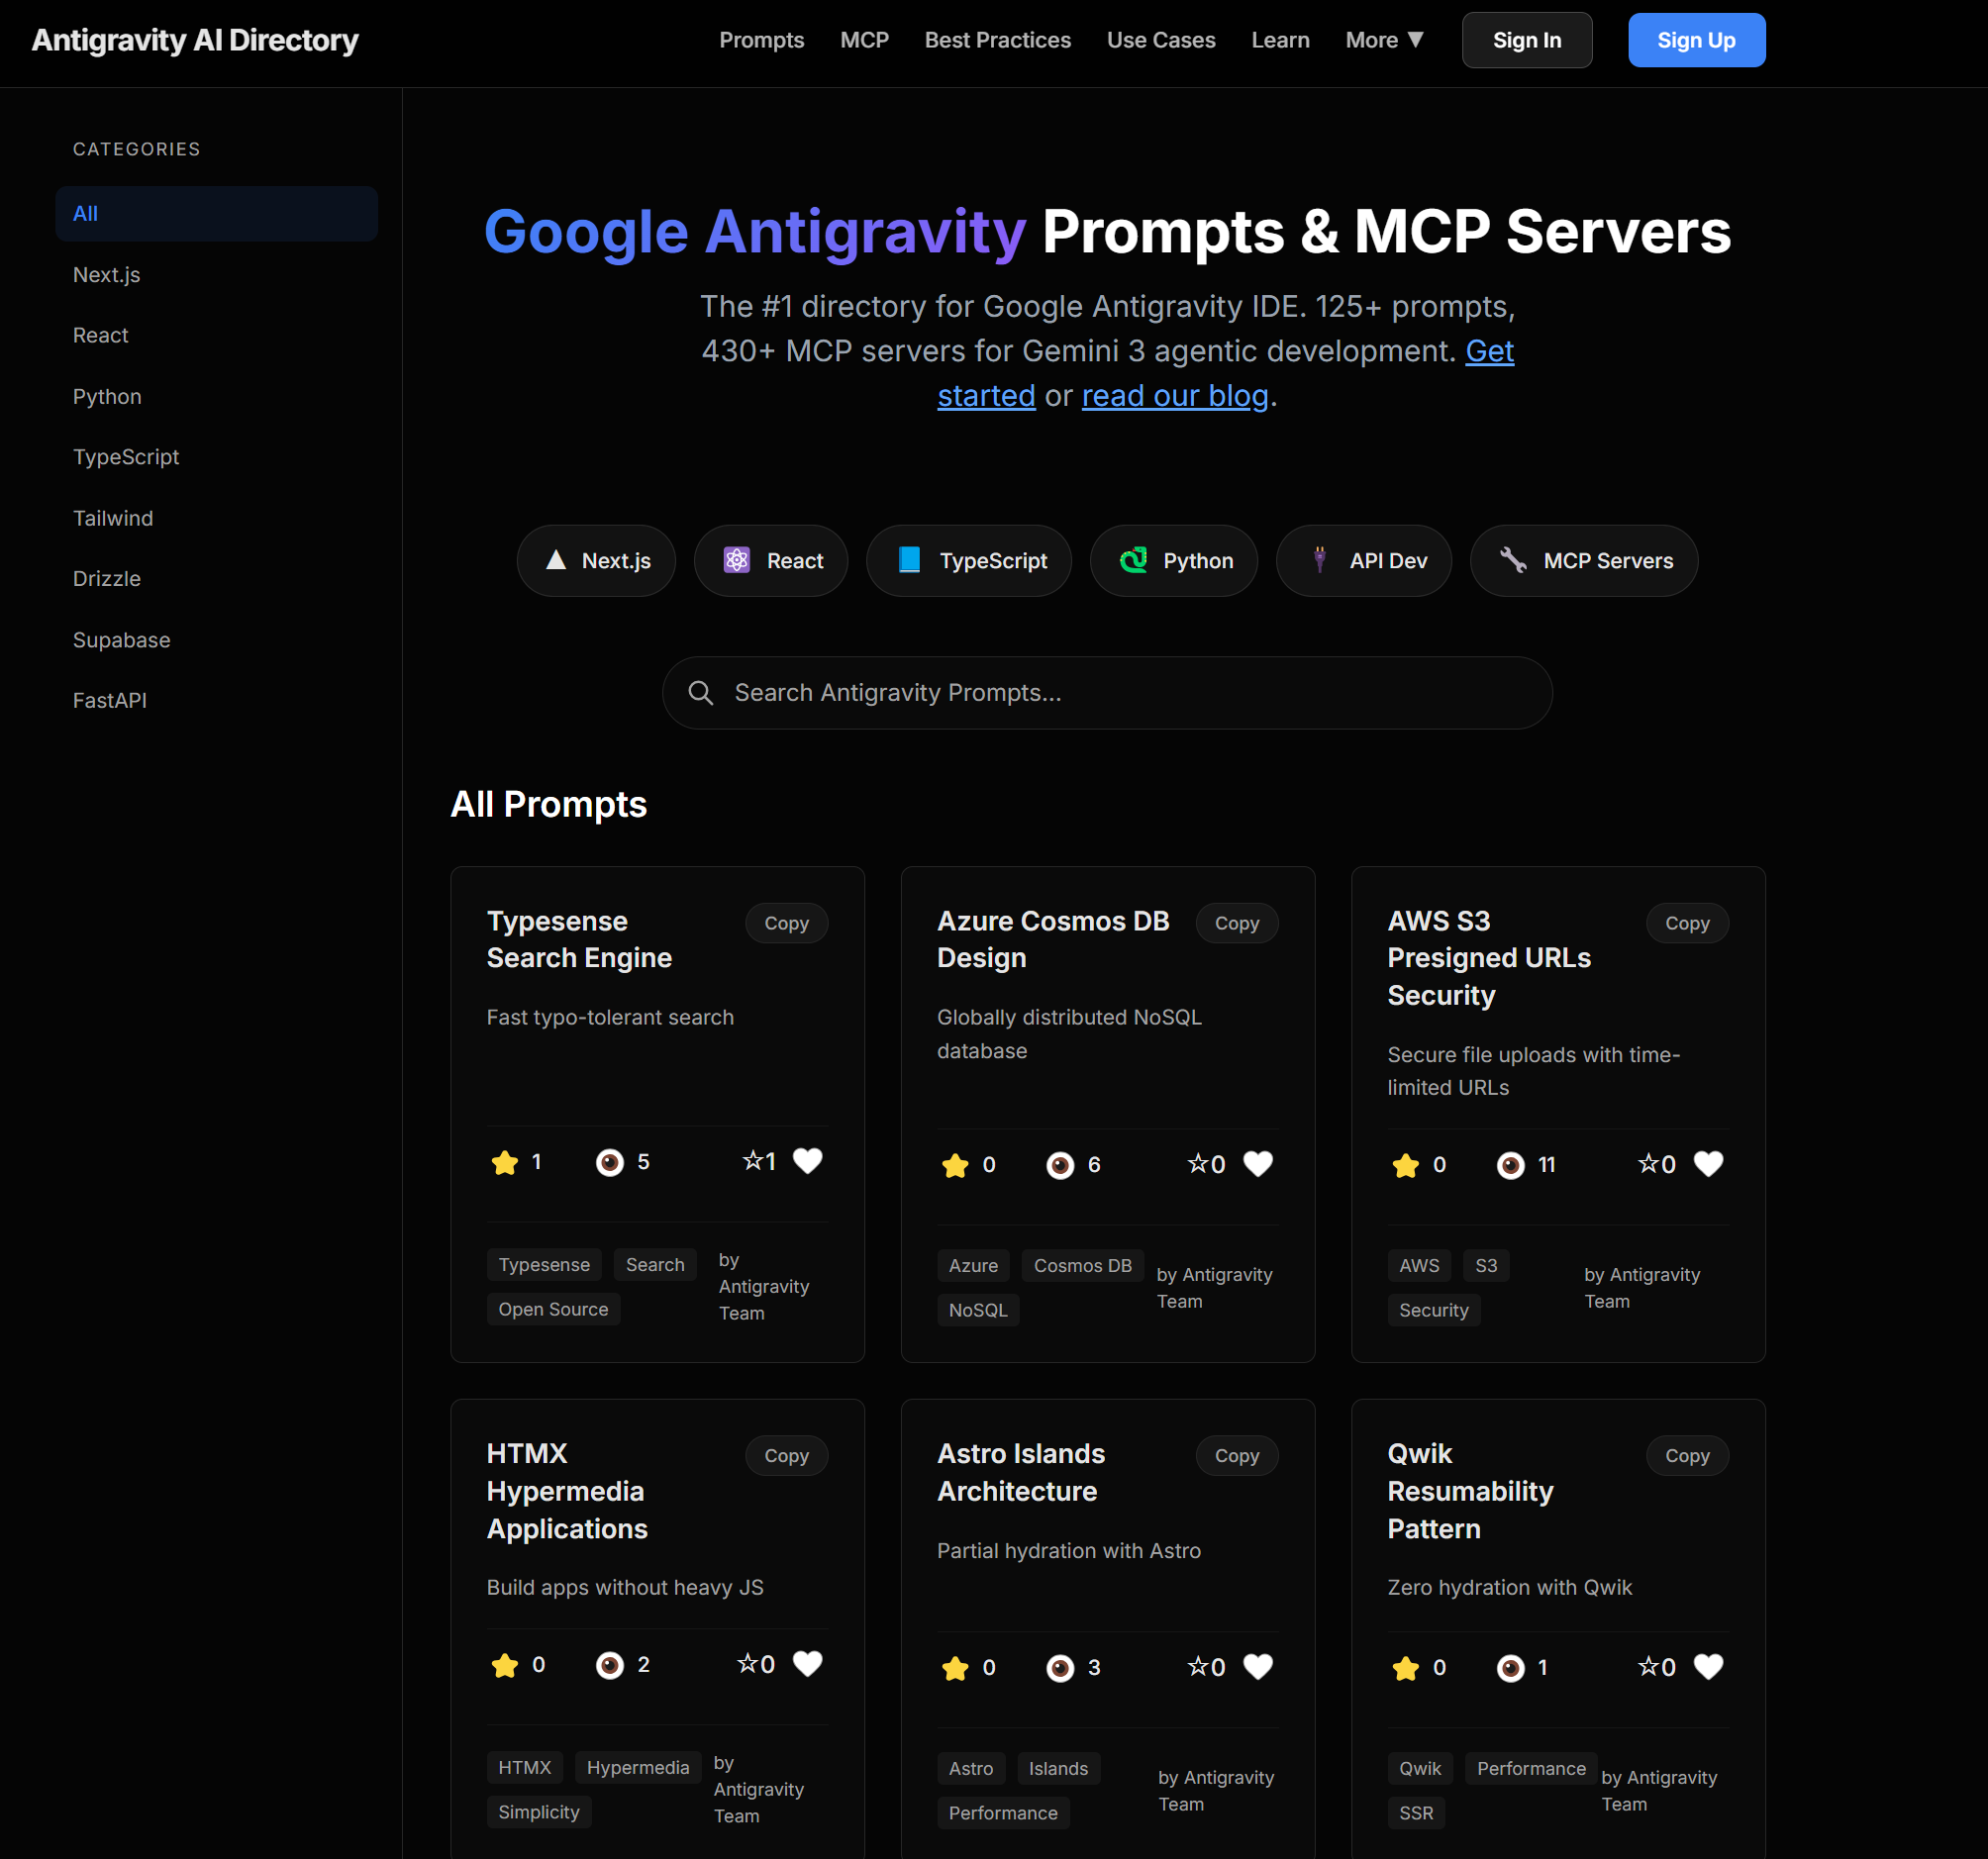The height and width of the screenshot is (1859, 1988).
Task: Click the heart icon on Typesense Search Engine card
Action: pos(807,1160)
